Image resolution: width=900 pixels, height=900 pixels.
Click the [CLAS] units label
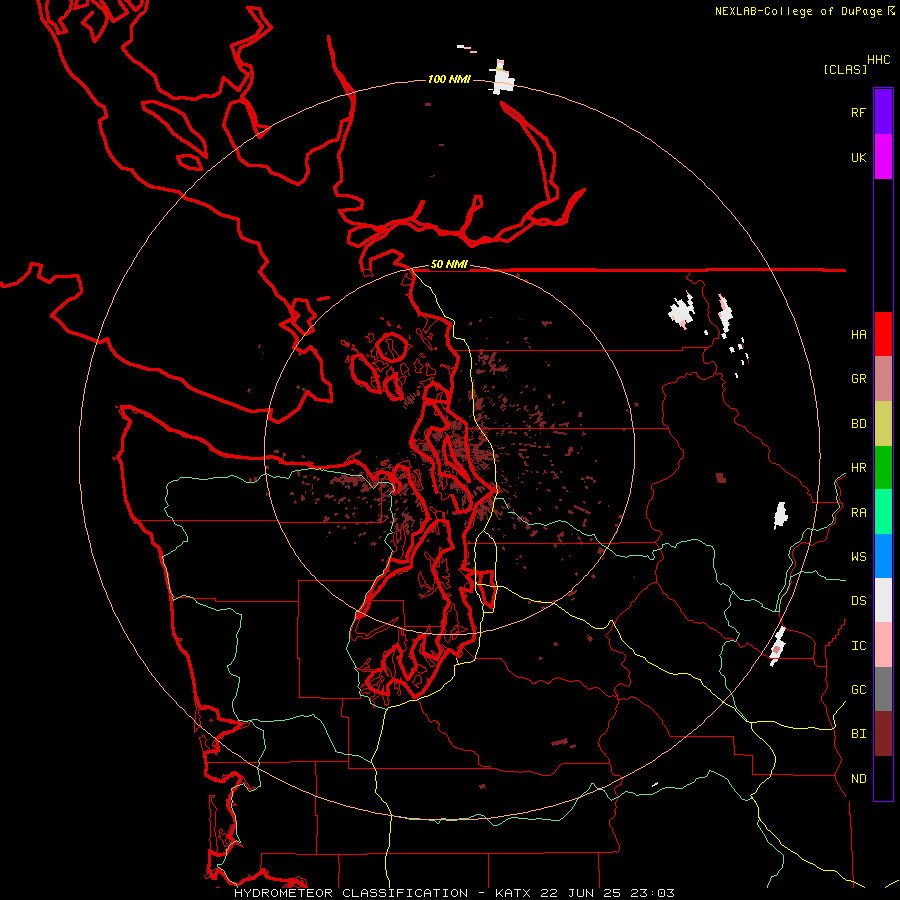click(x=845, y=69)
